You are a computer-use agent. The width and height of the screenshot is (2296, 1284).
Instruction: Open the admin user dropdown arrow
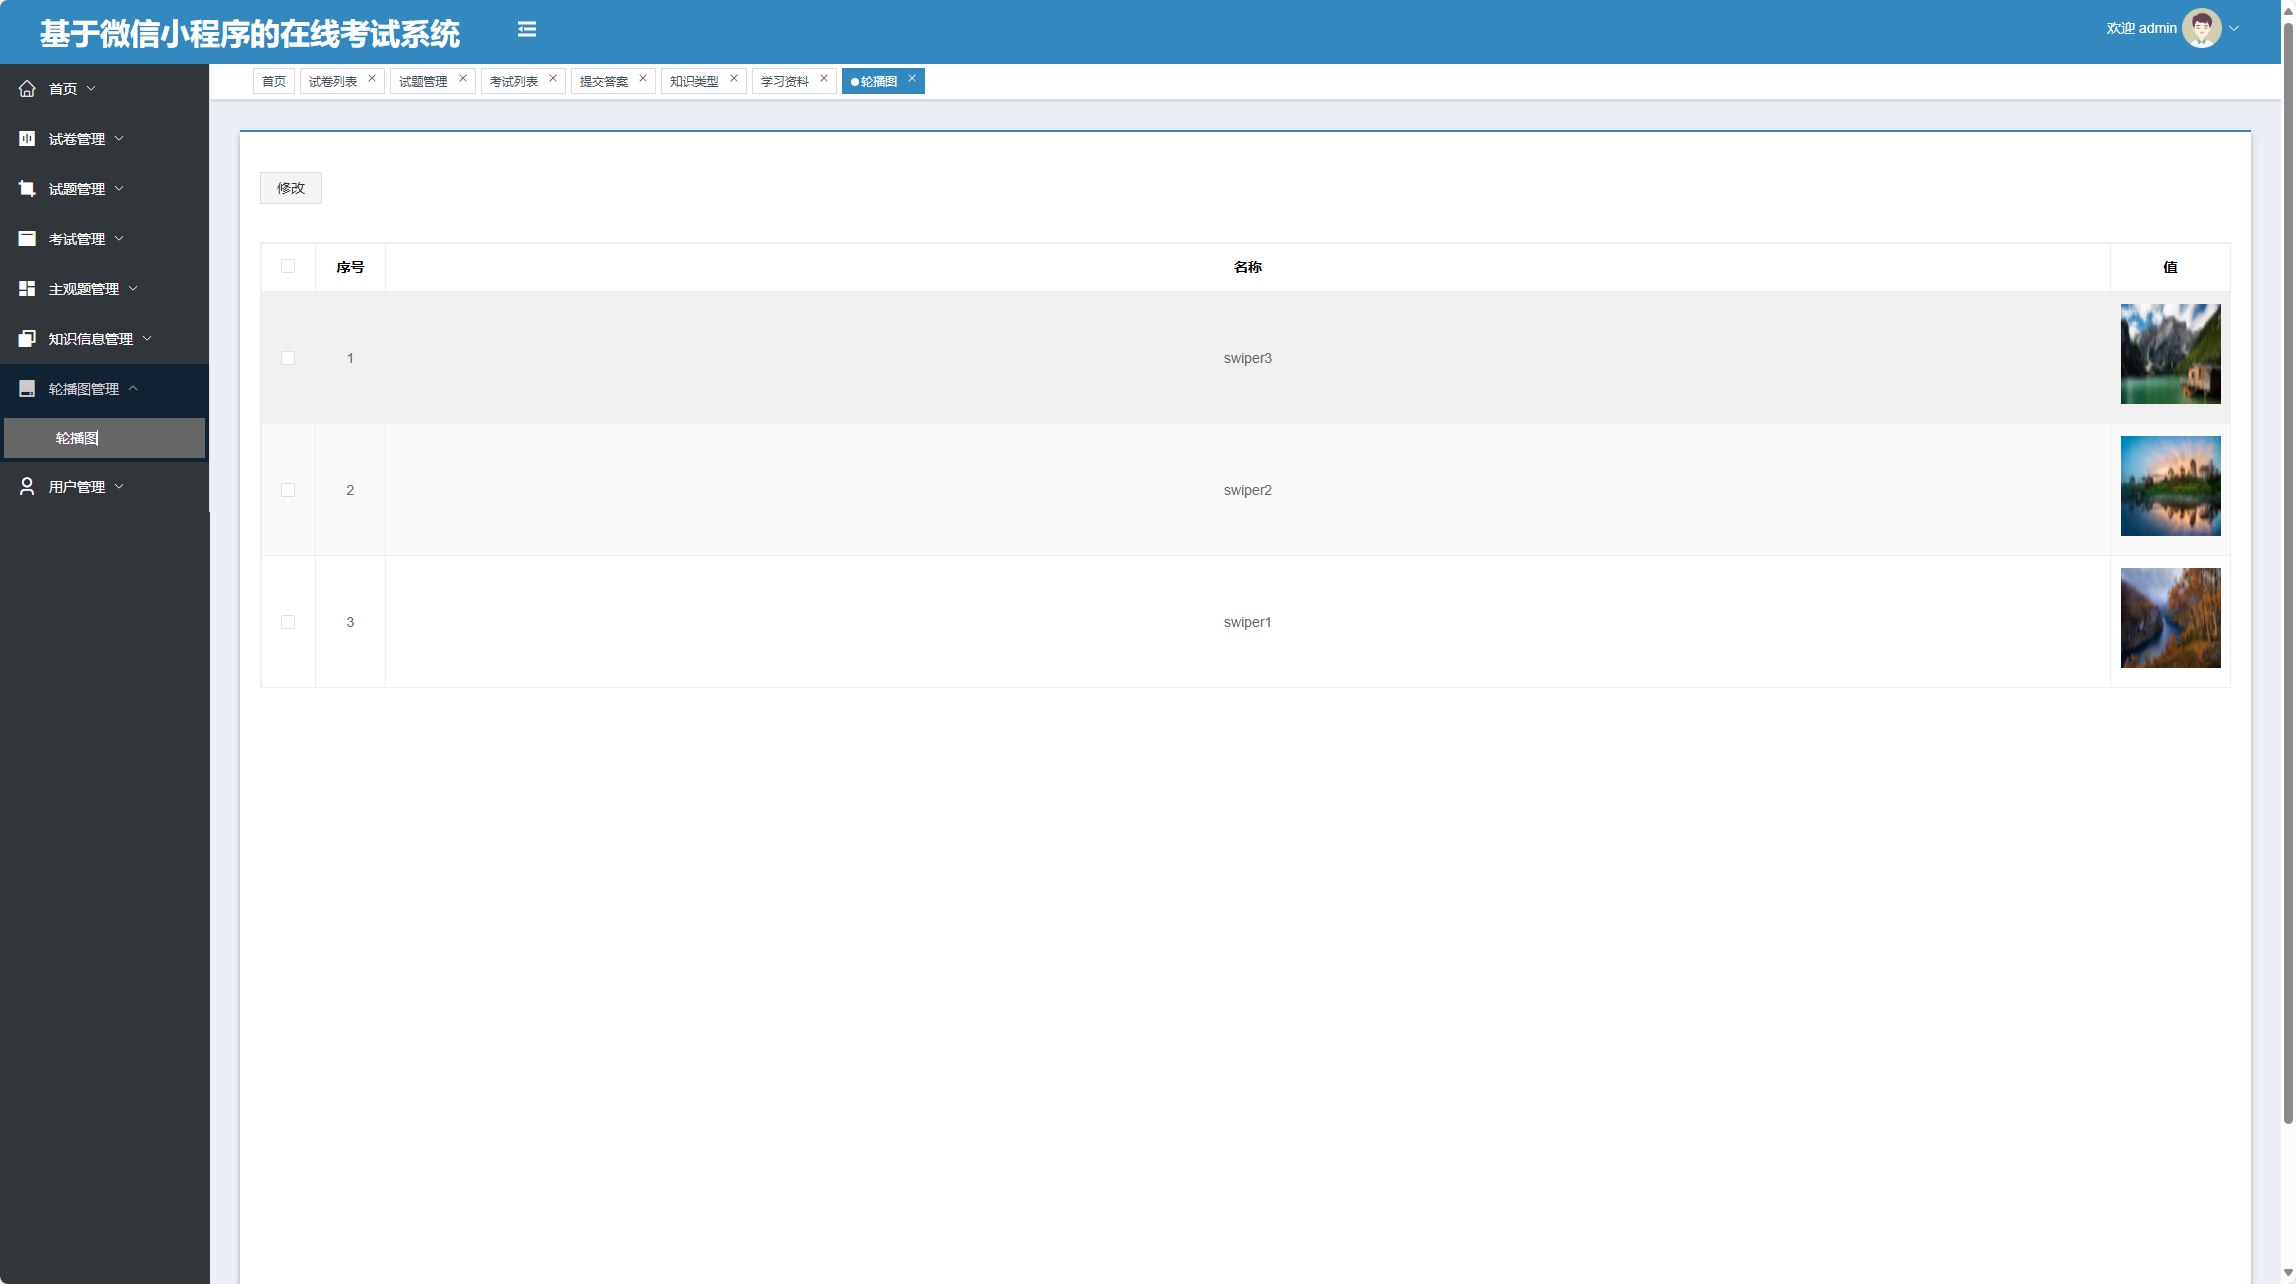point(2234,29)
